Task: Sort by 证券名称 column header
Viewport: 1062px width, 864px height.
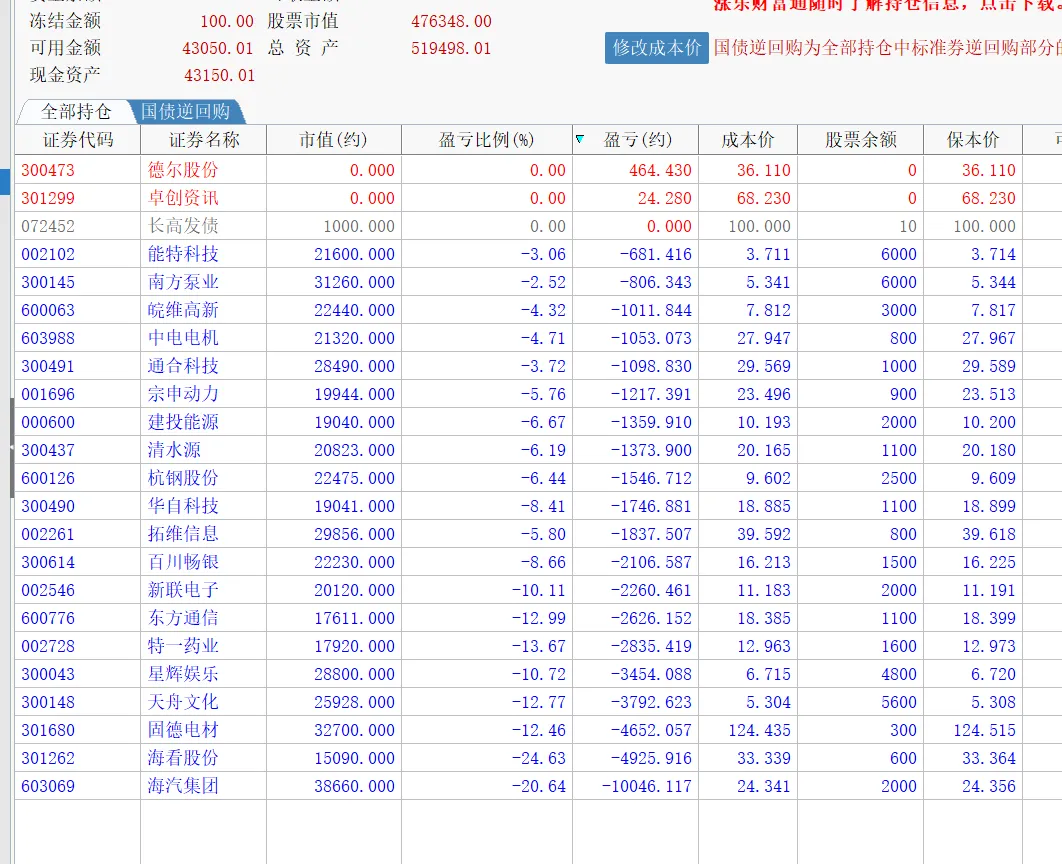Action: click(x=204, y=139)
